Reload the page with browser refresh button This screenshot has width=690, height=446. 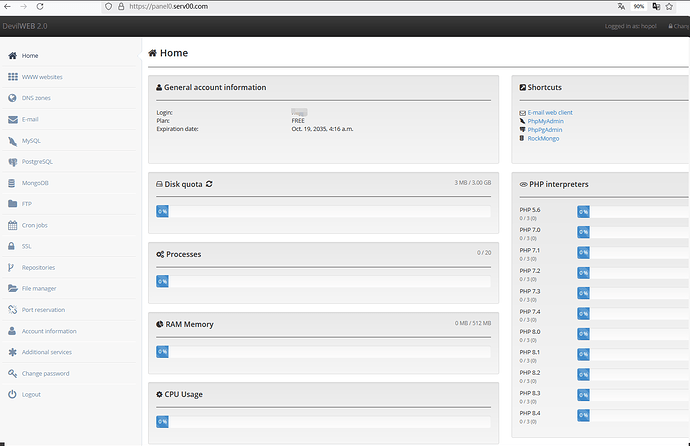[40, 7]
